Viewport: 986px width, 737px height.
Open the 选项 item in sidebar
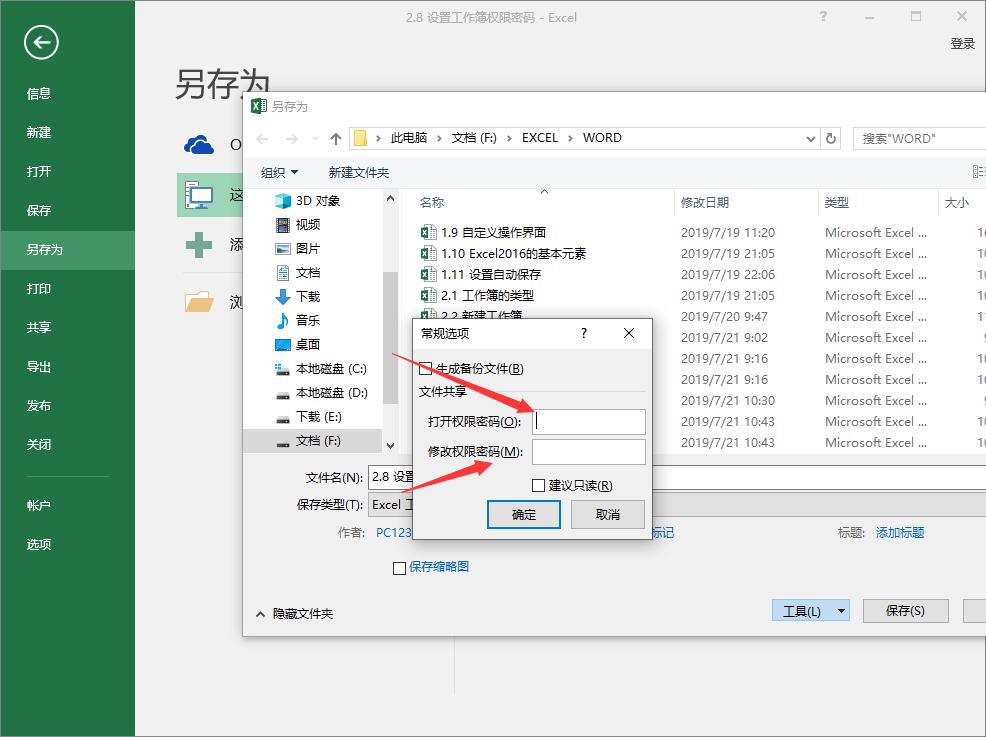click(x=39, y=545)
